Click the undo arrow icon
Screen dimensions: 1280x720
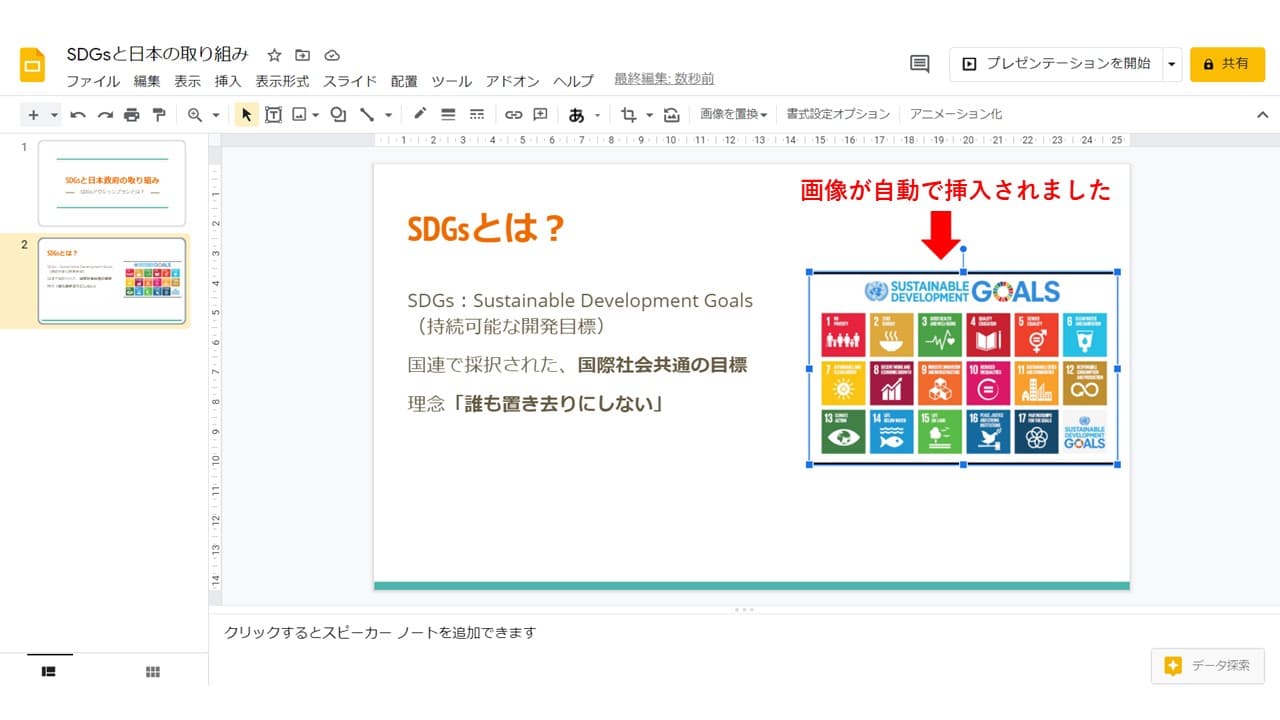point(78,115)
